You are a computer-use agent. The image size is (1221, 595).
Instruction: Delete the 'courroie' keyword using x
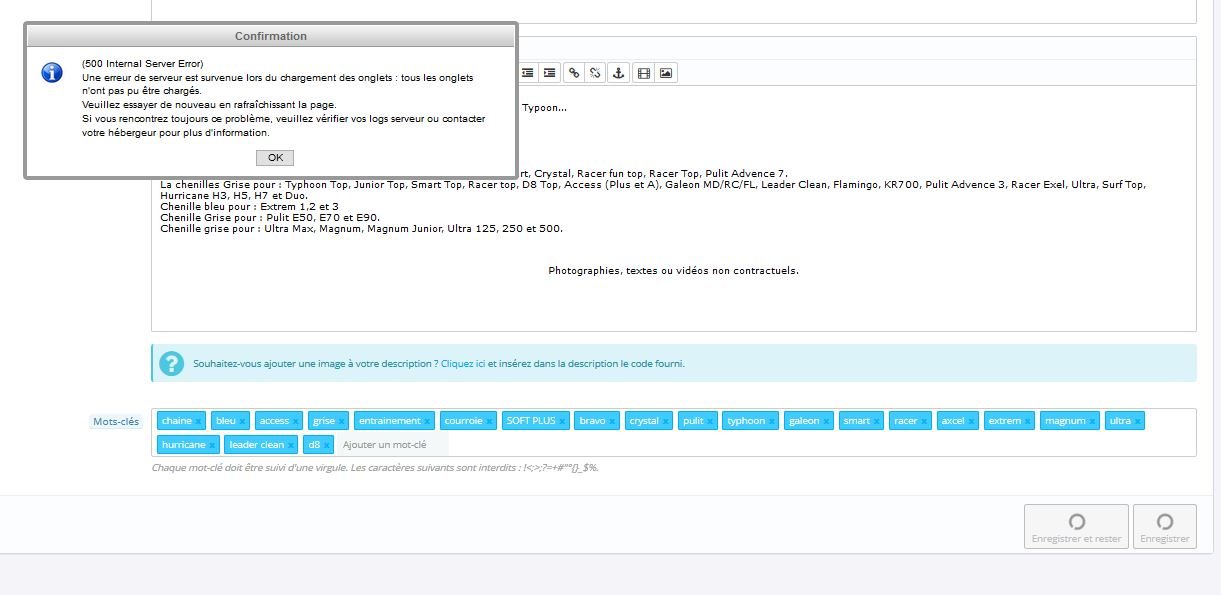point(489,422)
